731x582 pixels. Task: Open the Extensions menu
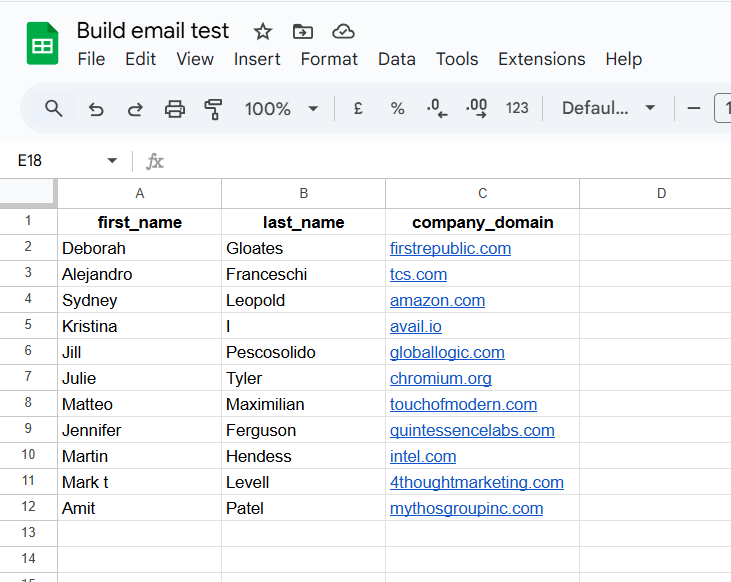tap(541, 59)
